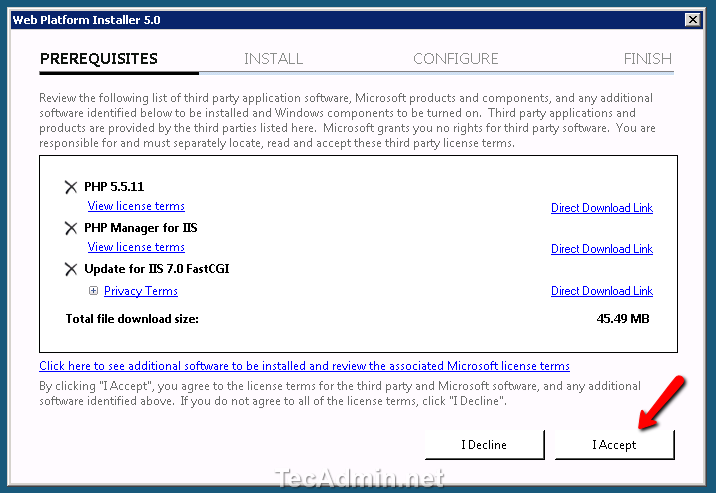Viewport: 716px width, 493px height.
Task: Click the X icon next to PHP Manager for IIS
Action: (70, 228)
